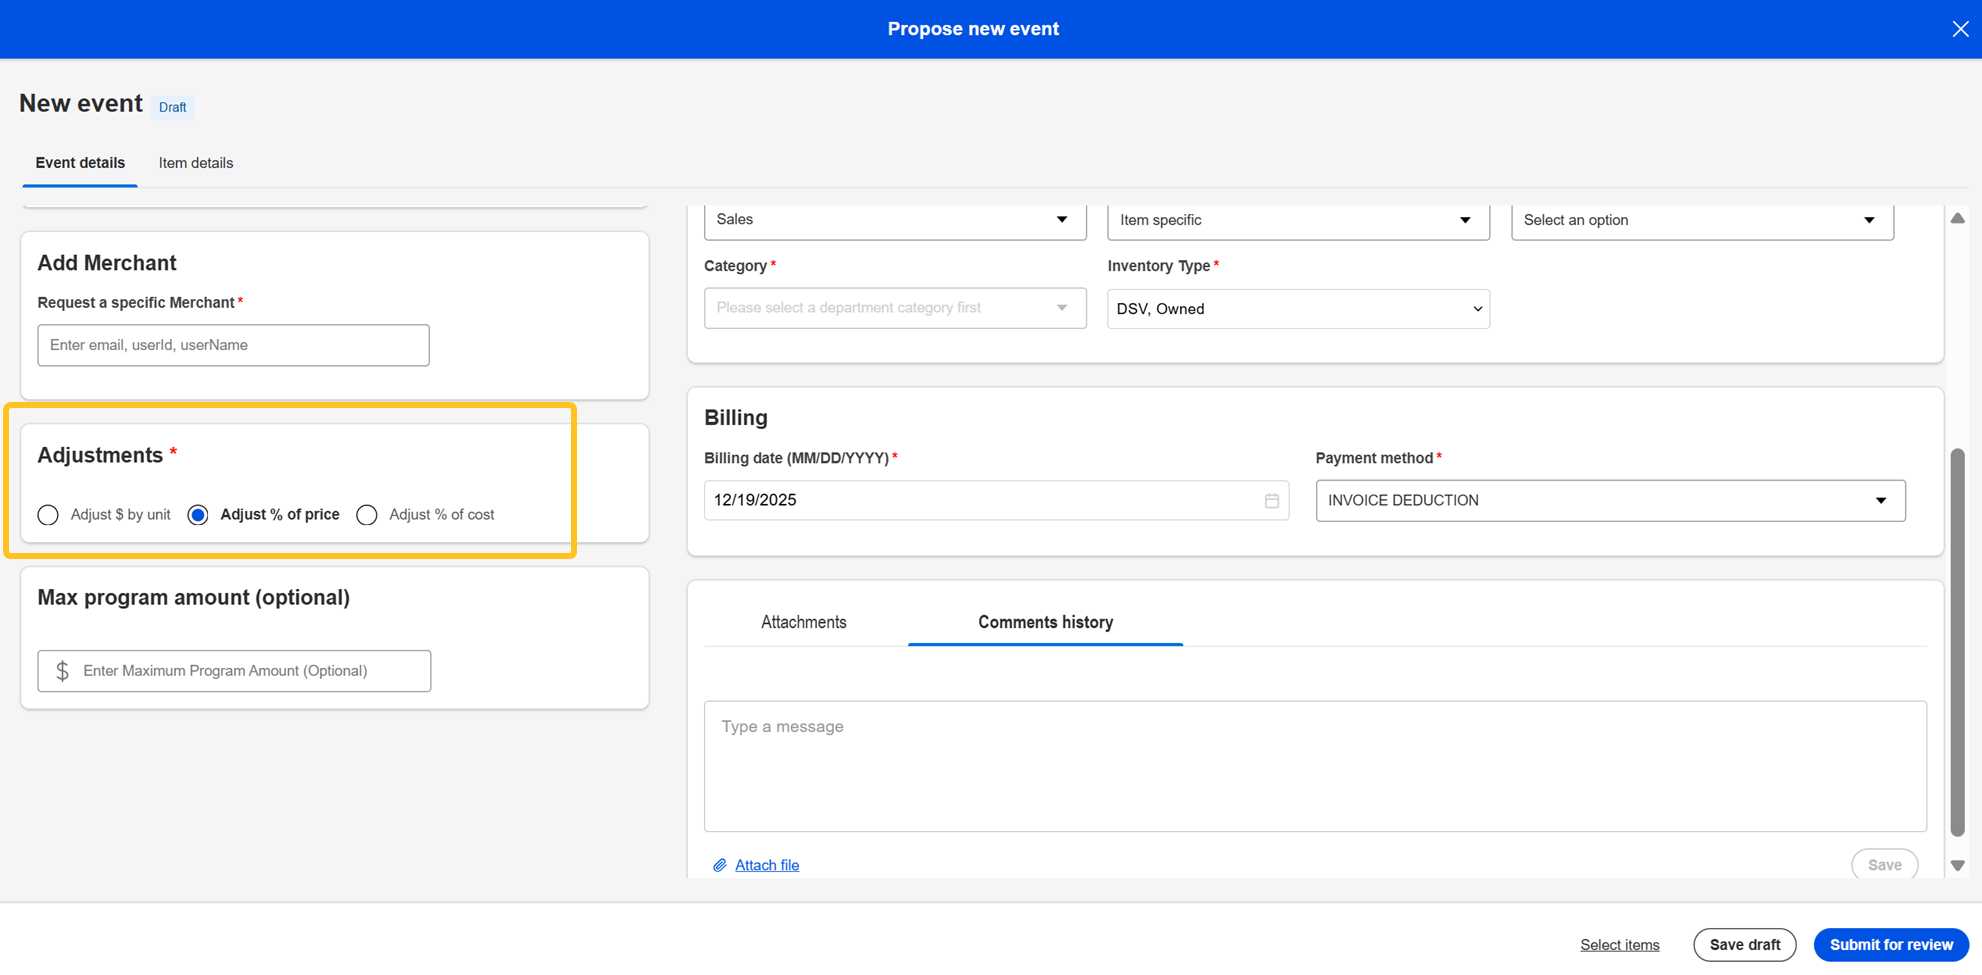This screenshot has height=975, width=1982.
Task: Open the Inventory Type dropdown
Action: pos(1297,309)
